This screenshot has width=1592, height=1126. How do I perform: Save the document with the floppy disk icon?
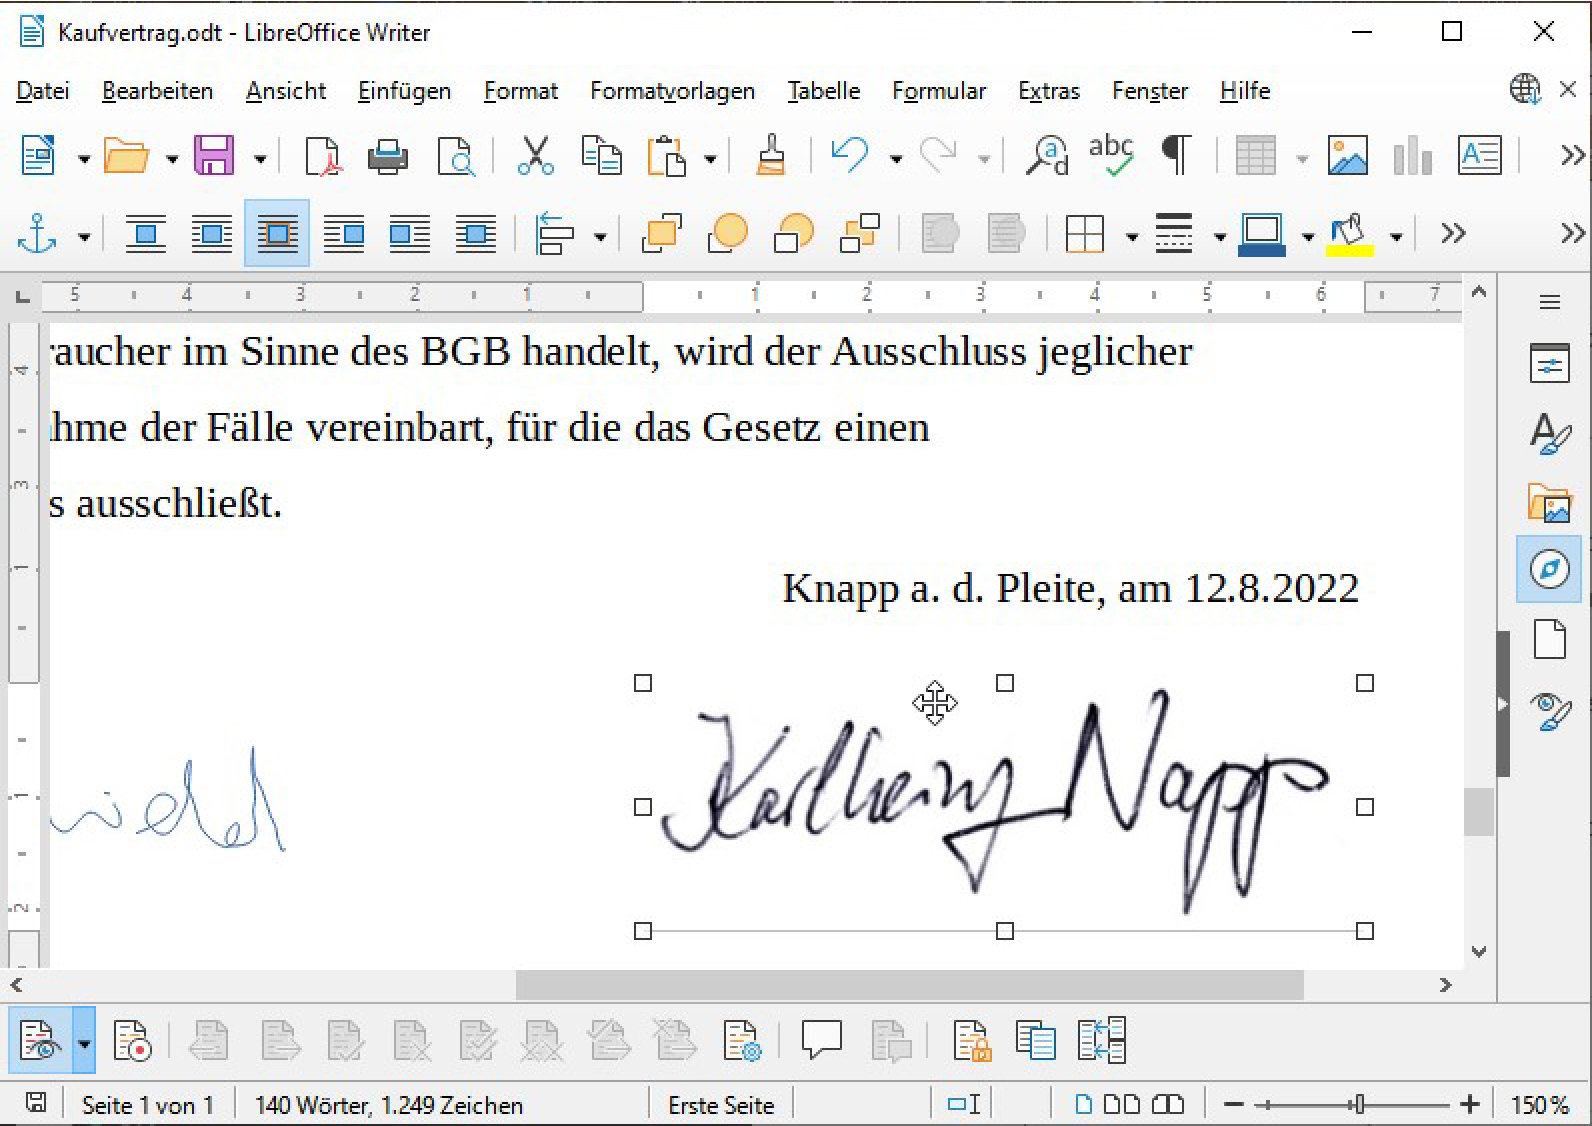214,156
